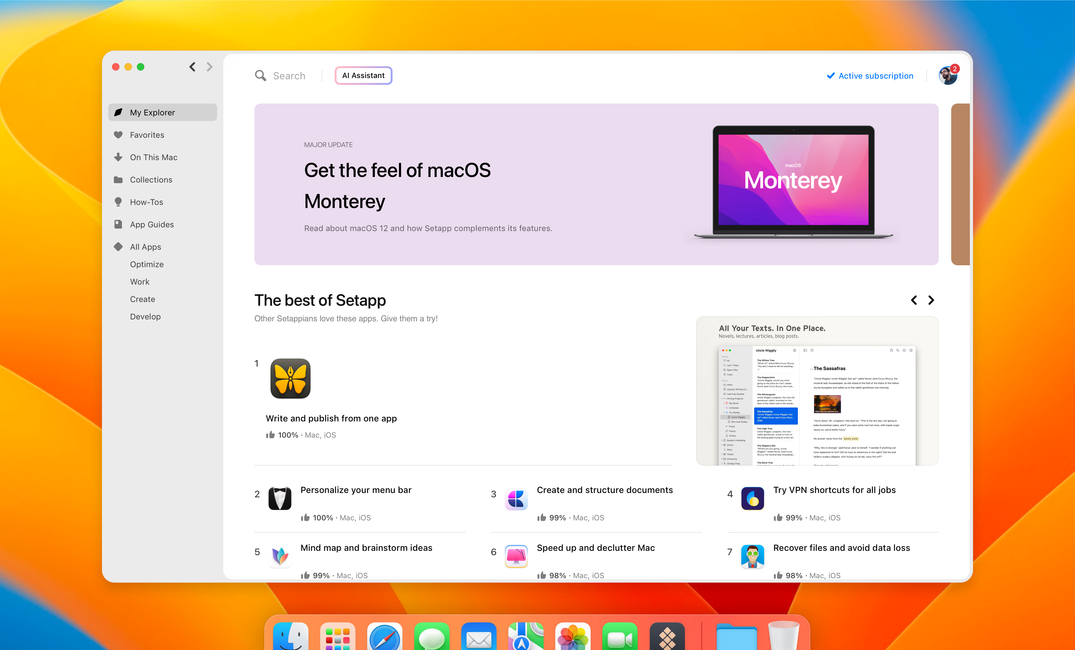Open 'Recover files and avoid data loss'
Image resolution: width=1075 pixels, height=650 pixels.
tap(841, 548)
